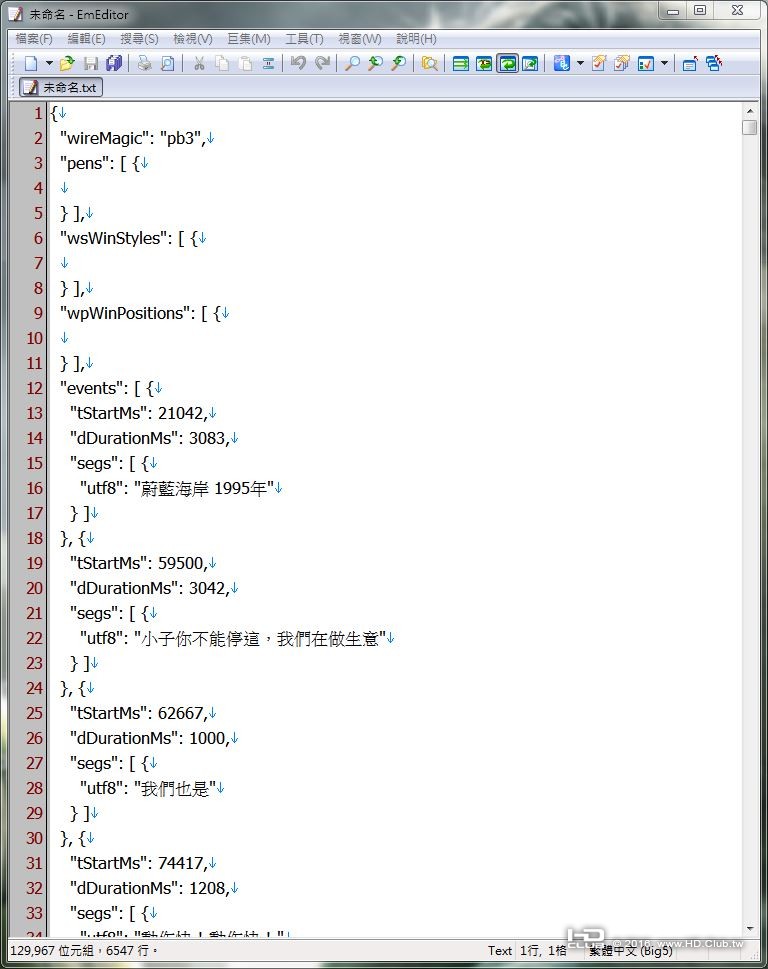768x969 pixels.
Task: Click line number 12 in the margin
Action: 35,388
